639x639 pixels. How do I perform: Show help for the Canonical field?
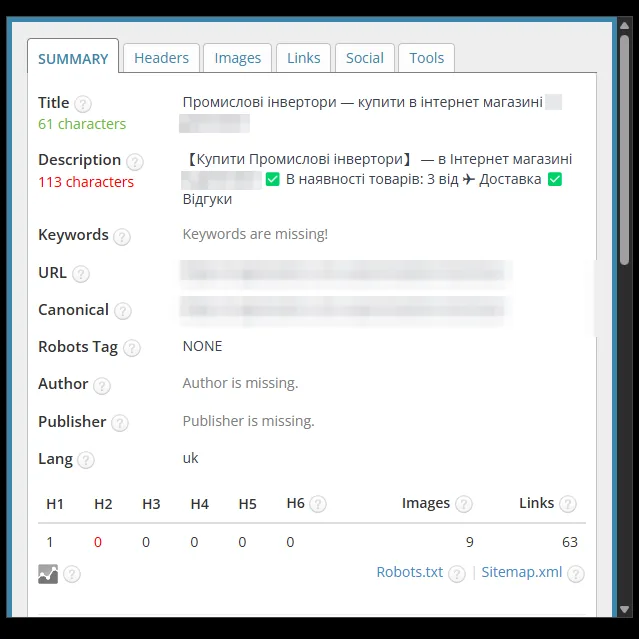coord(123,311)
